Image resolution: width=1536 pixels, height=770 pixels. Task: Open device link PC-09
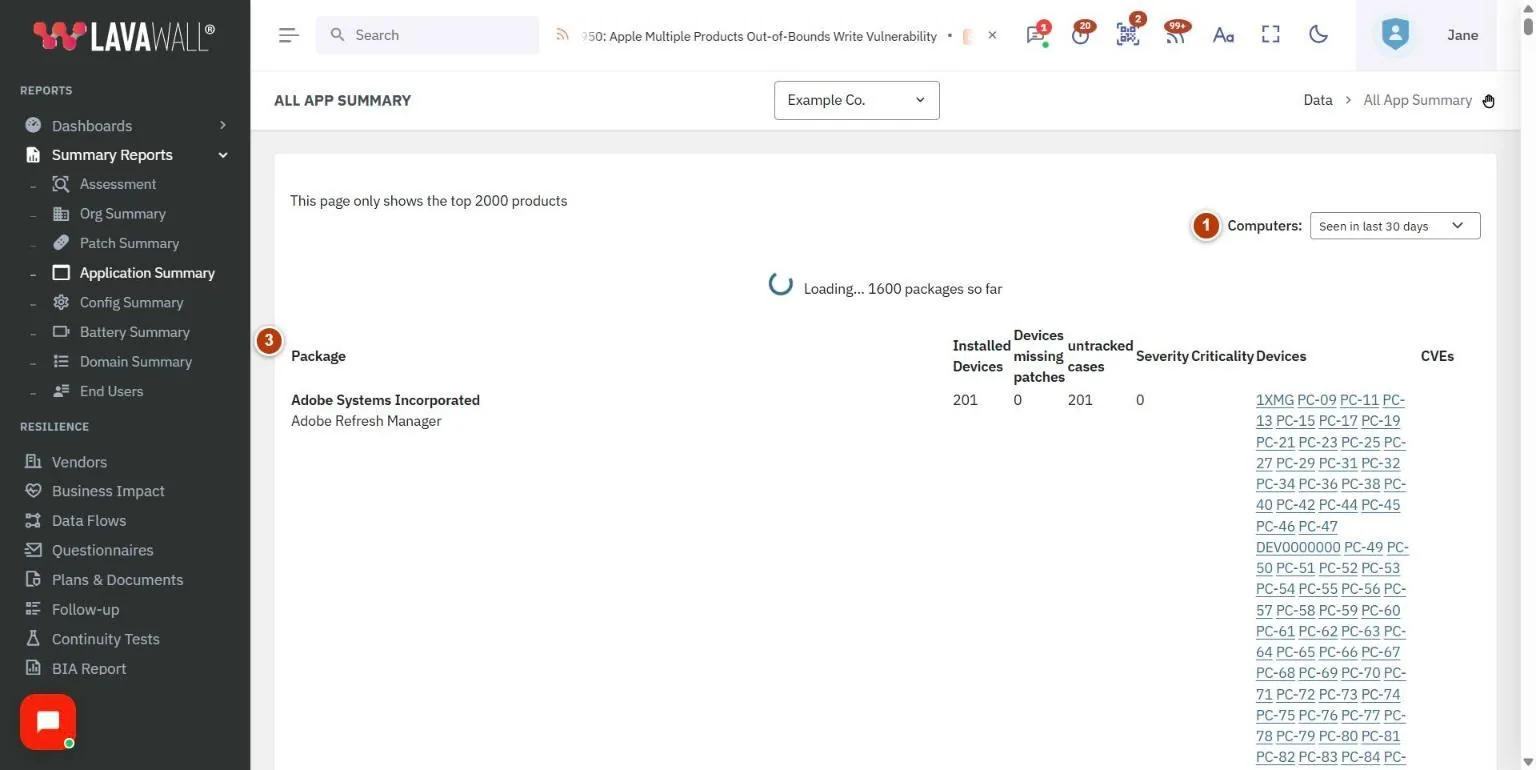tap(1317, 400)
